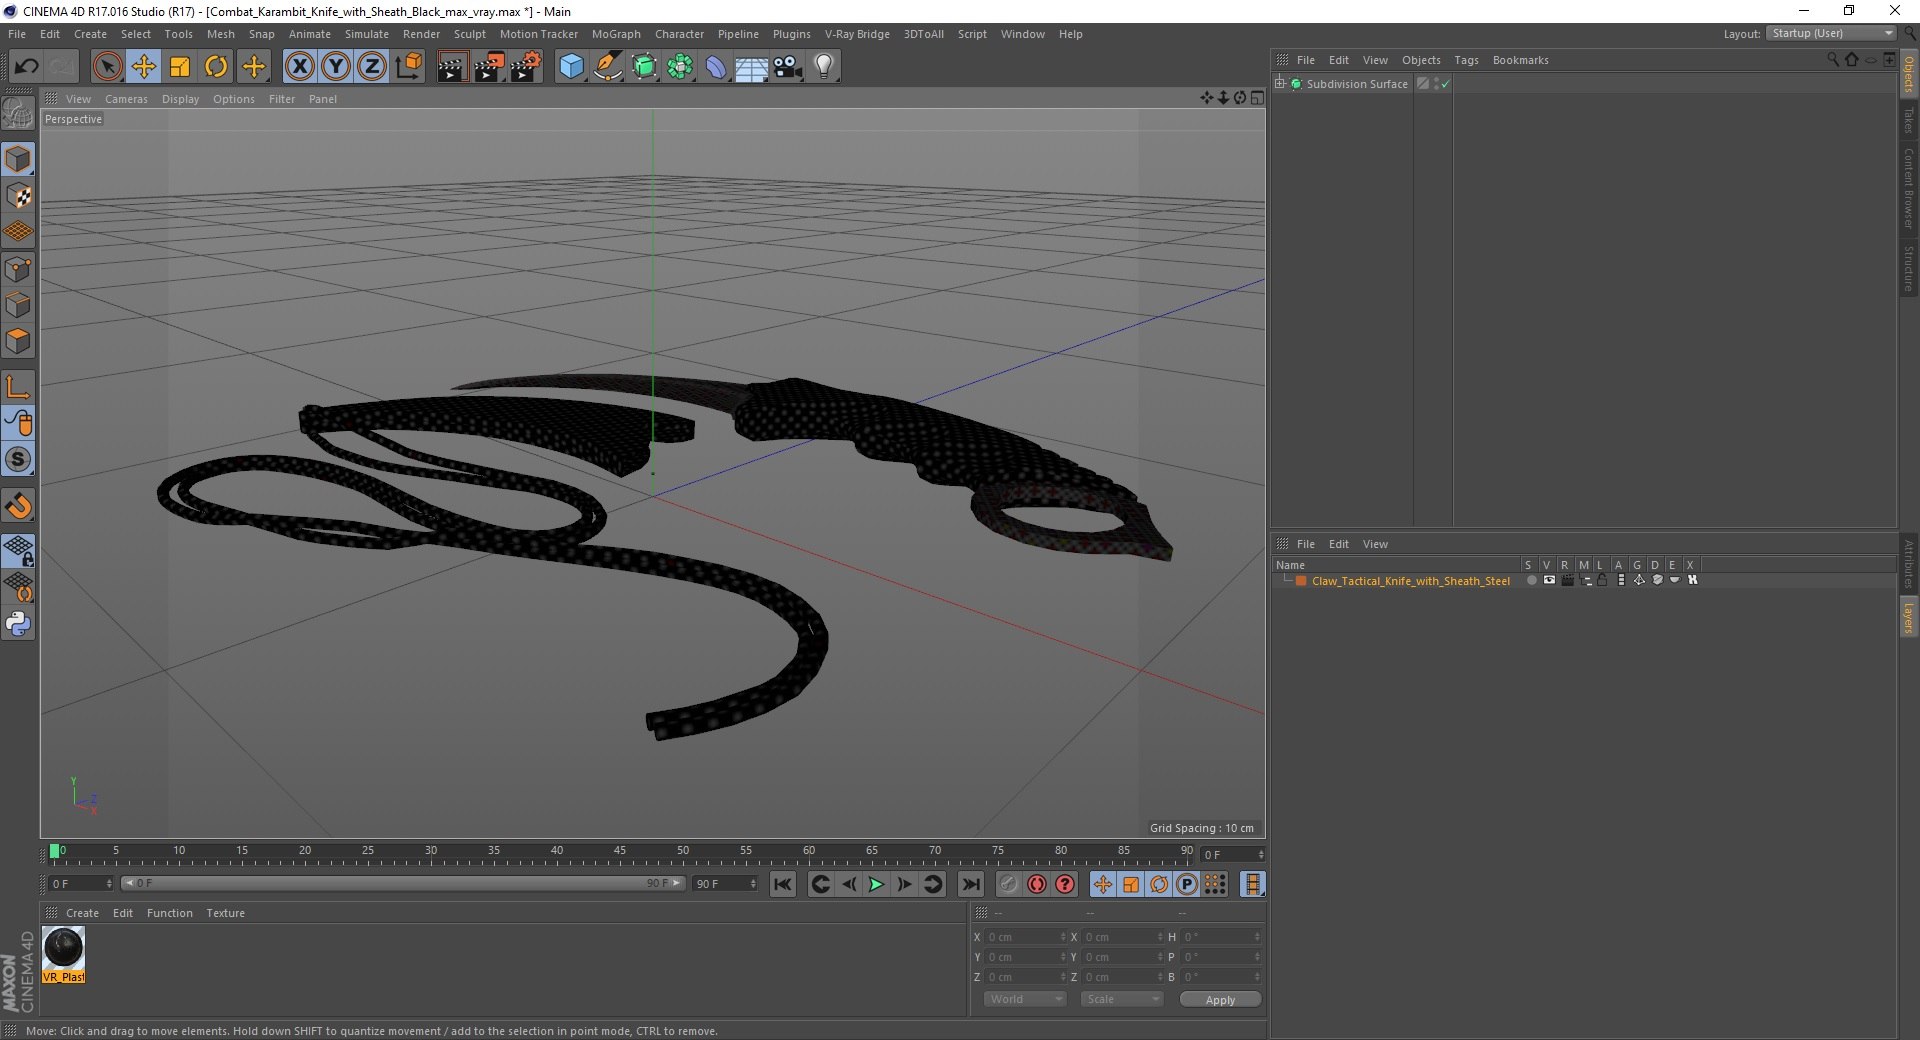Enable Polygons mode in left sidebar
Viewport: 1920px width, 1040px height.
coord(19,341)
